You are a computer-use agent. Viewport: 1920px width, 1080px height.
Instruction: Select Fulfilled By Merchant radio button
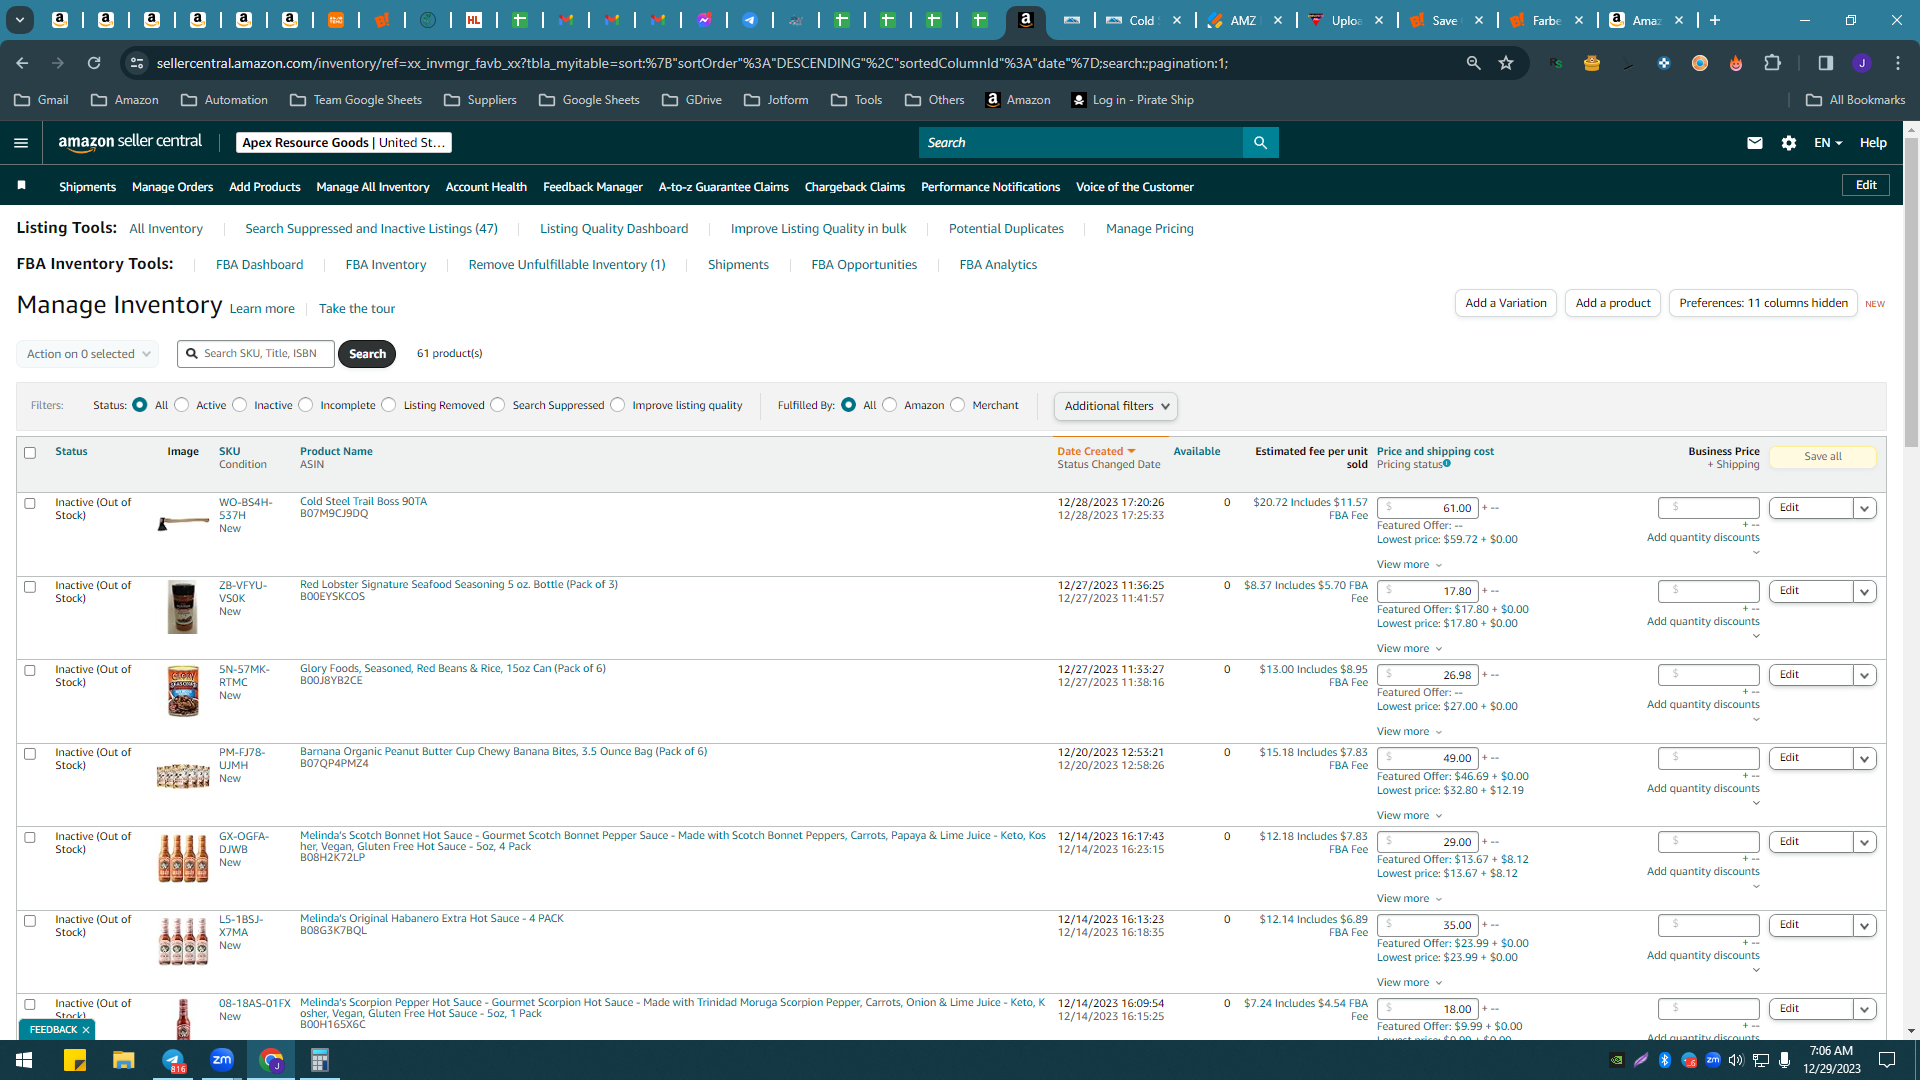(958, 405)
